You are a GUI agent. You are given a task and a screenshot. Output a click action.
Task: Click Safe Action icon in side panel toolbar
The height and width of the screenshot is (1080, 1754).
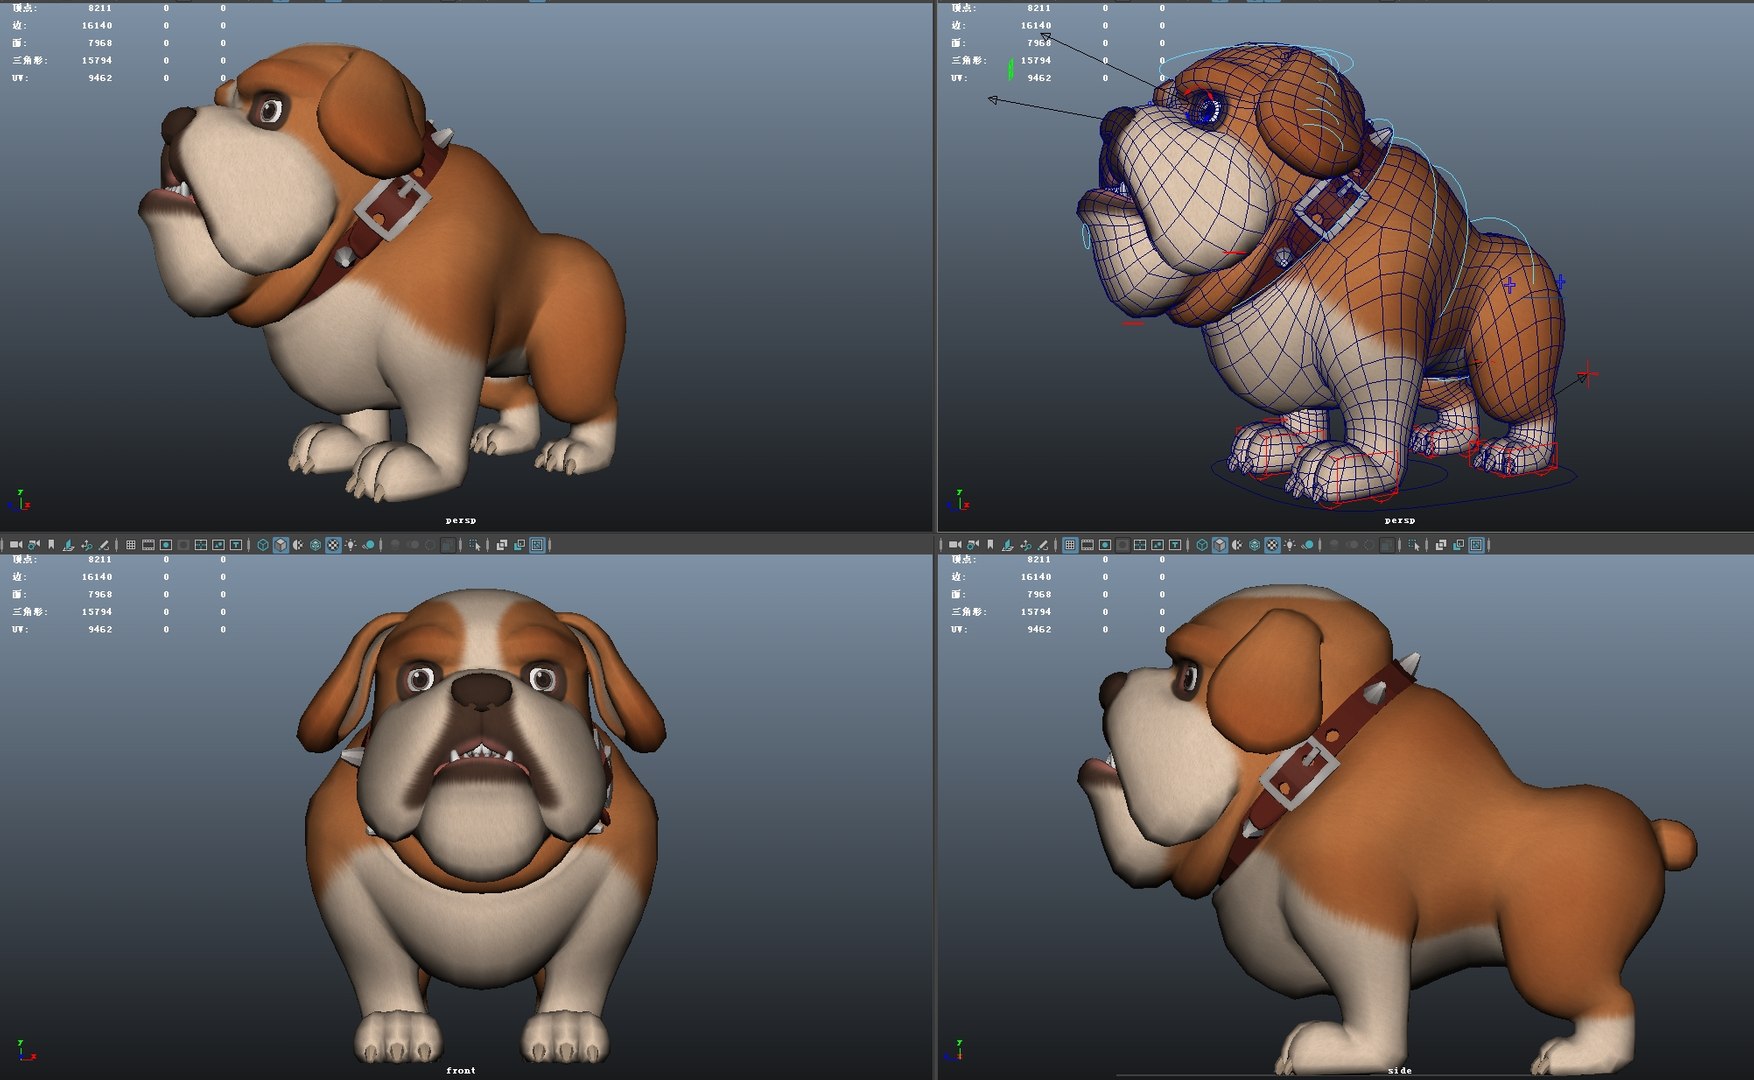[1158, 545]
